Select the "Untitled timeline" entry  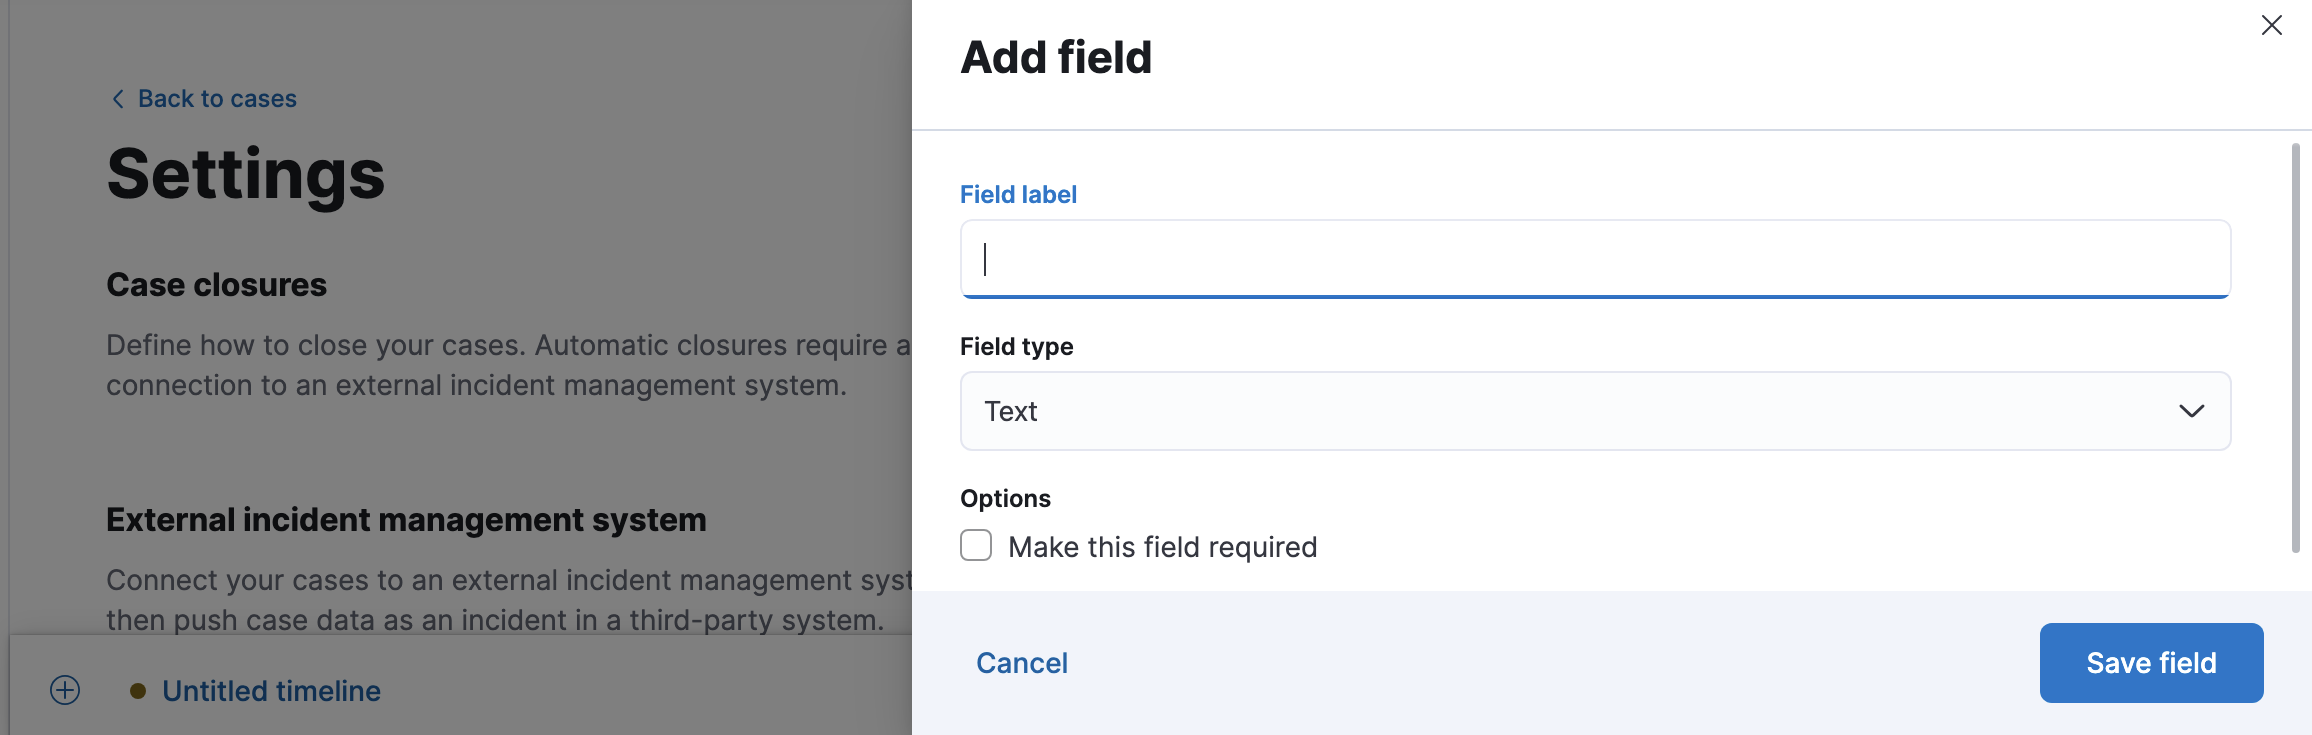click(x=271, y=690)
